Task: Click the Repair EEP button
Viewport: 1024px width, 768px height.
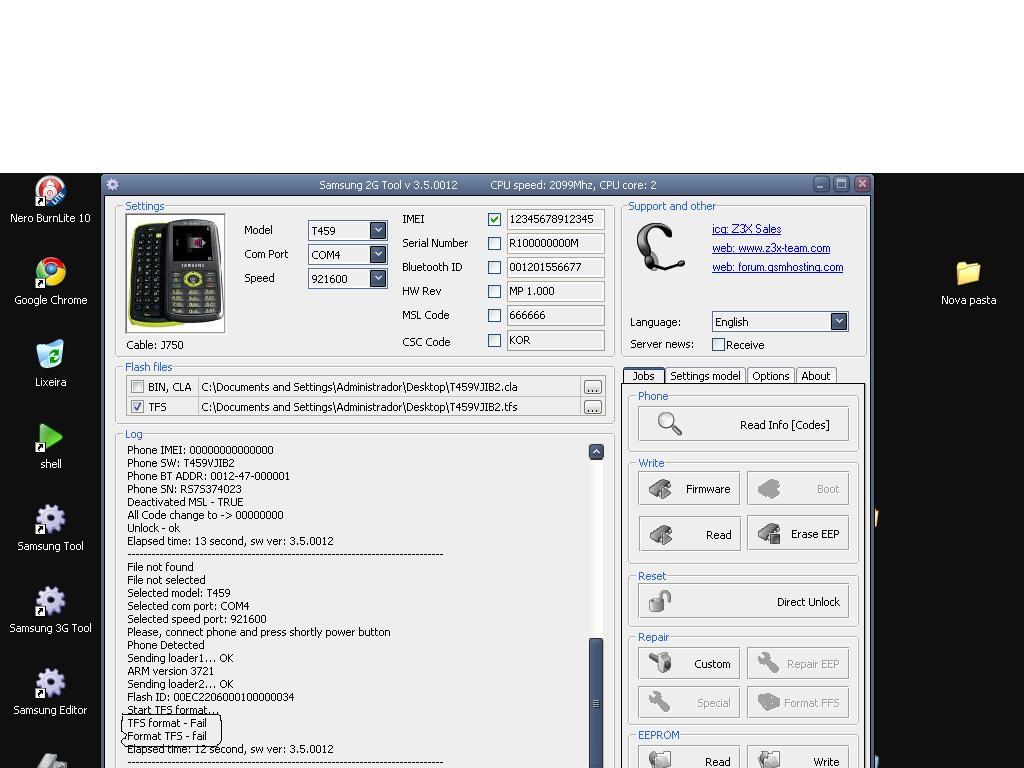Action: tap(798, 664)
